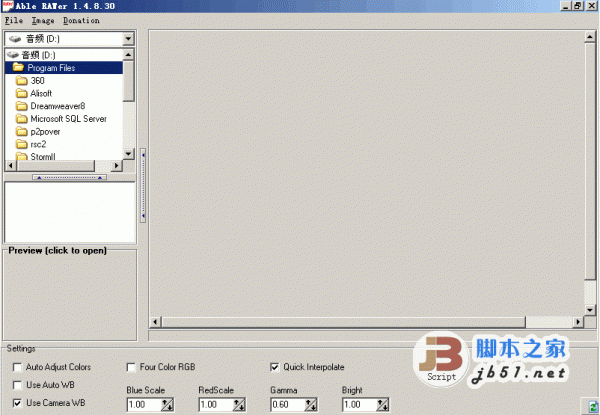Click the RedScale spinner arrows

point(239,405)
